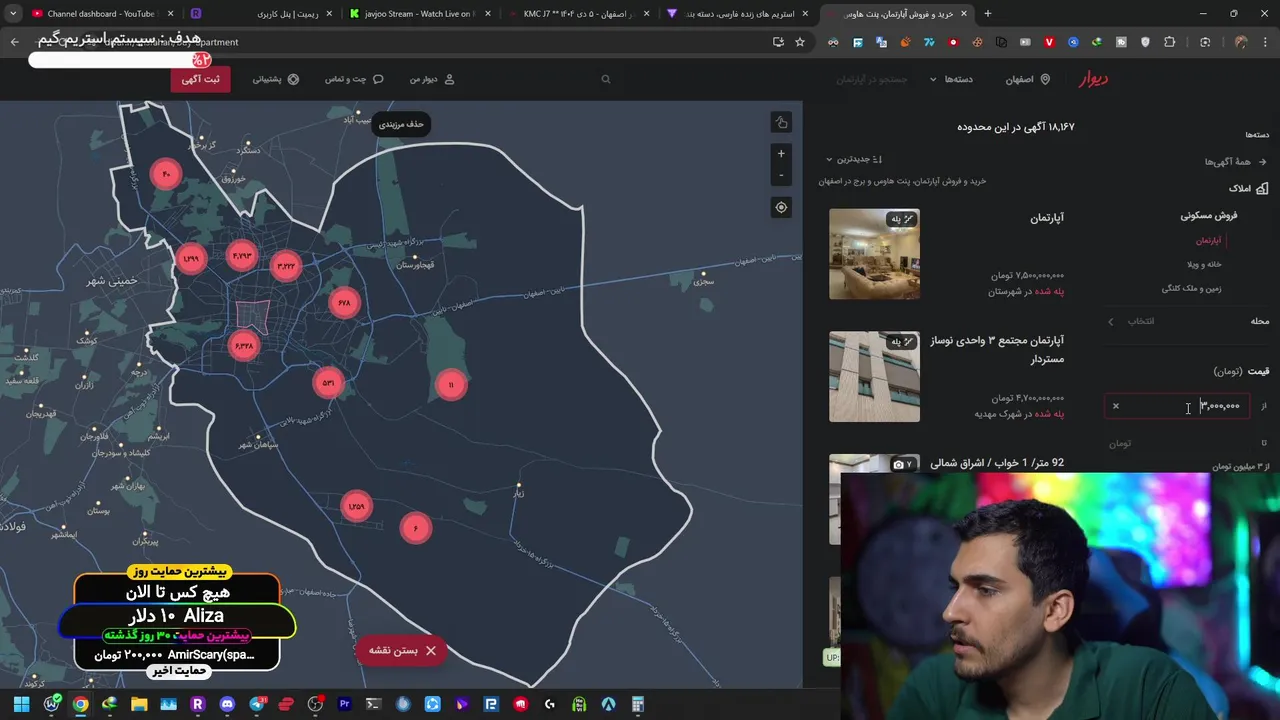
Task: Open Discord from the taskbar
Action: [x=227, y=704]
